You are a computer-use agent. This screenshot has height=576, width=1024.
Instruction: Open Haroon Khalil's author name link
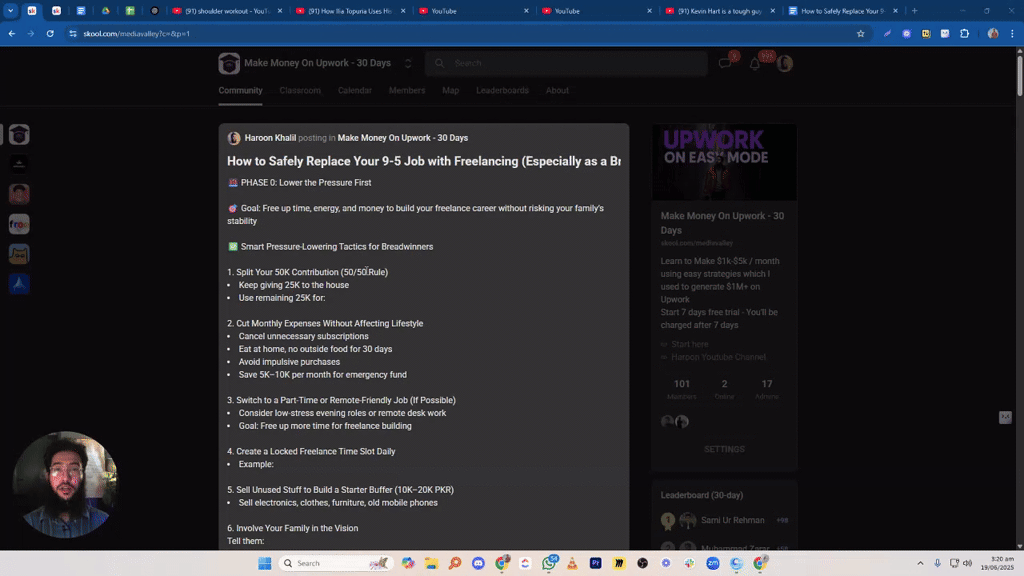[270, 138]
